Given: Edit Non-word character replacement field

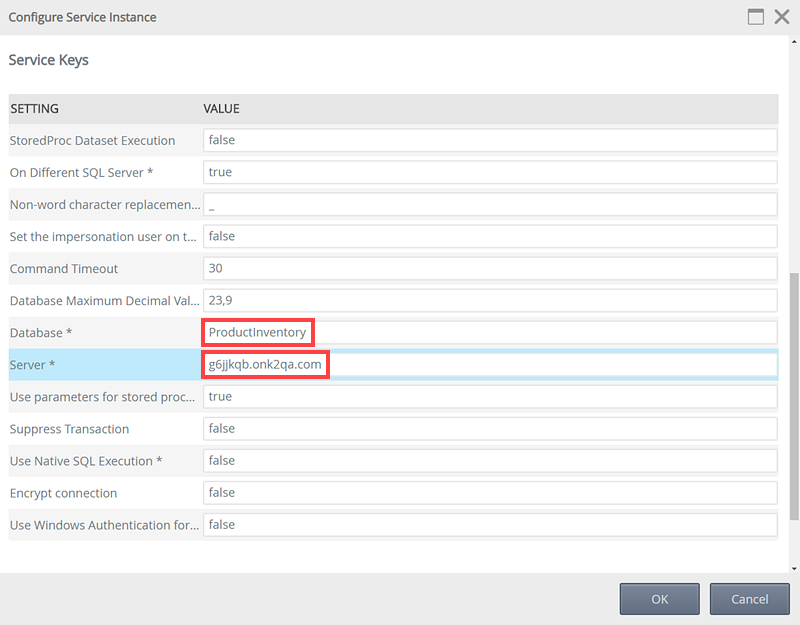Looking at the screenshot, I should click(490, 204).
